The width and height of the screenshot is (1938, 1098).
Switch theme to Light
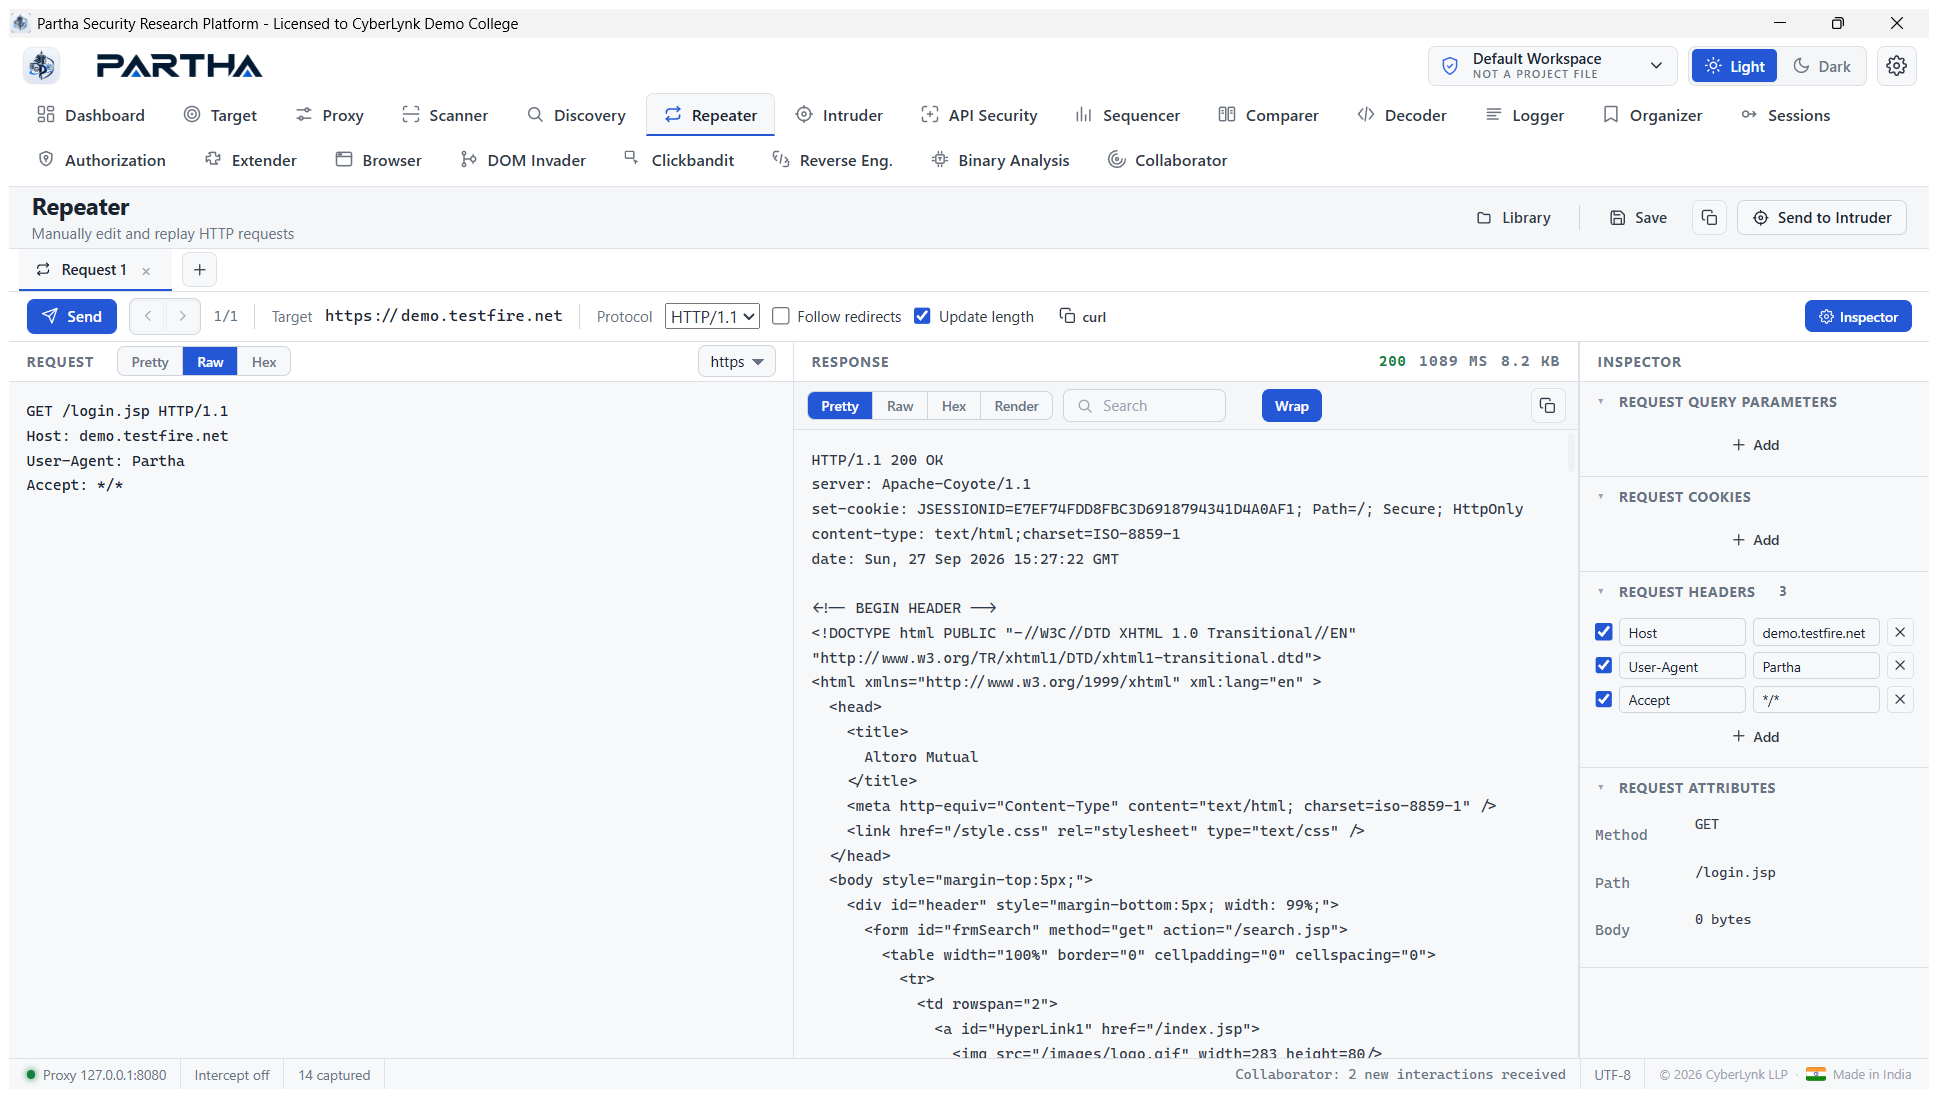(x=1734, y=66)
